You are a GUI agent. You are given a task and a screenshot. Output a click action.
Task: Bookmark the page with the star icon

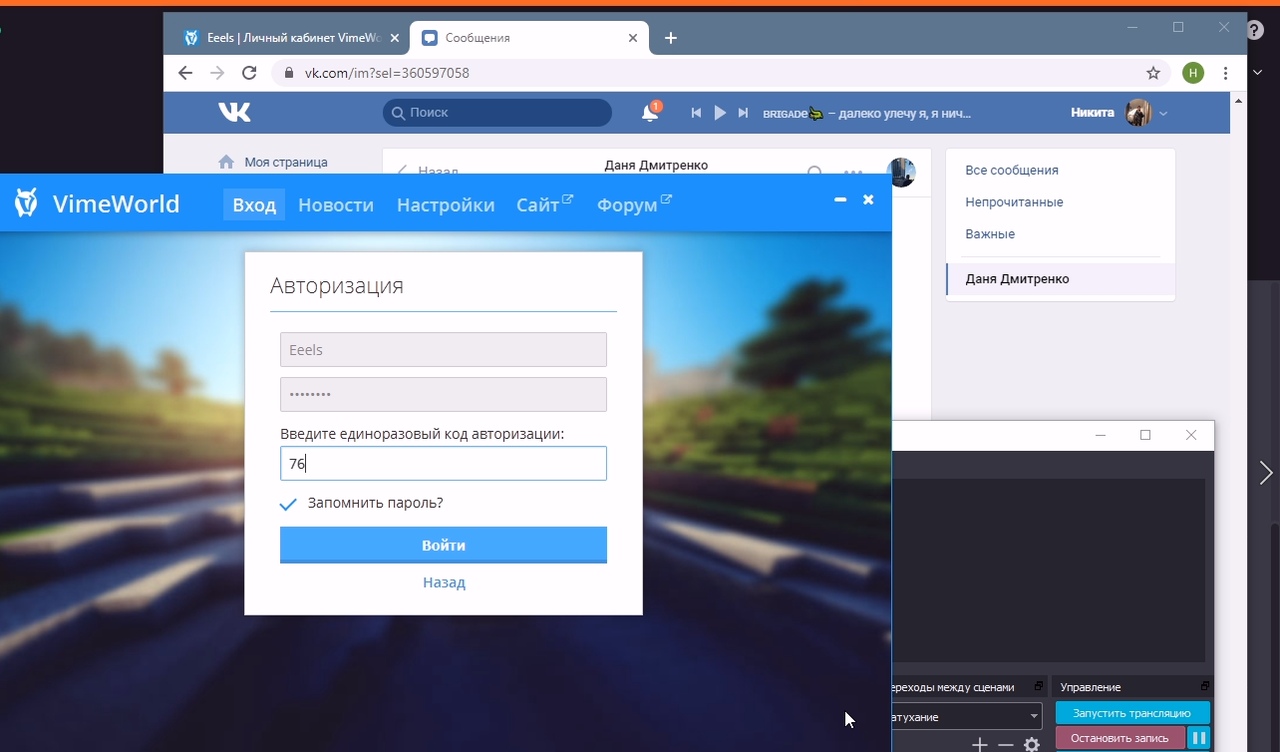(x=1153, y=73)
